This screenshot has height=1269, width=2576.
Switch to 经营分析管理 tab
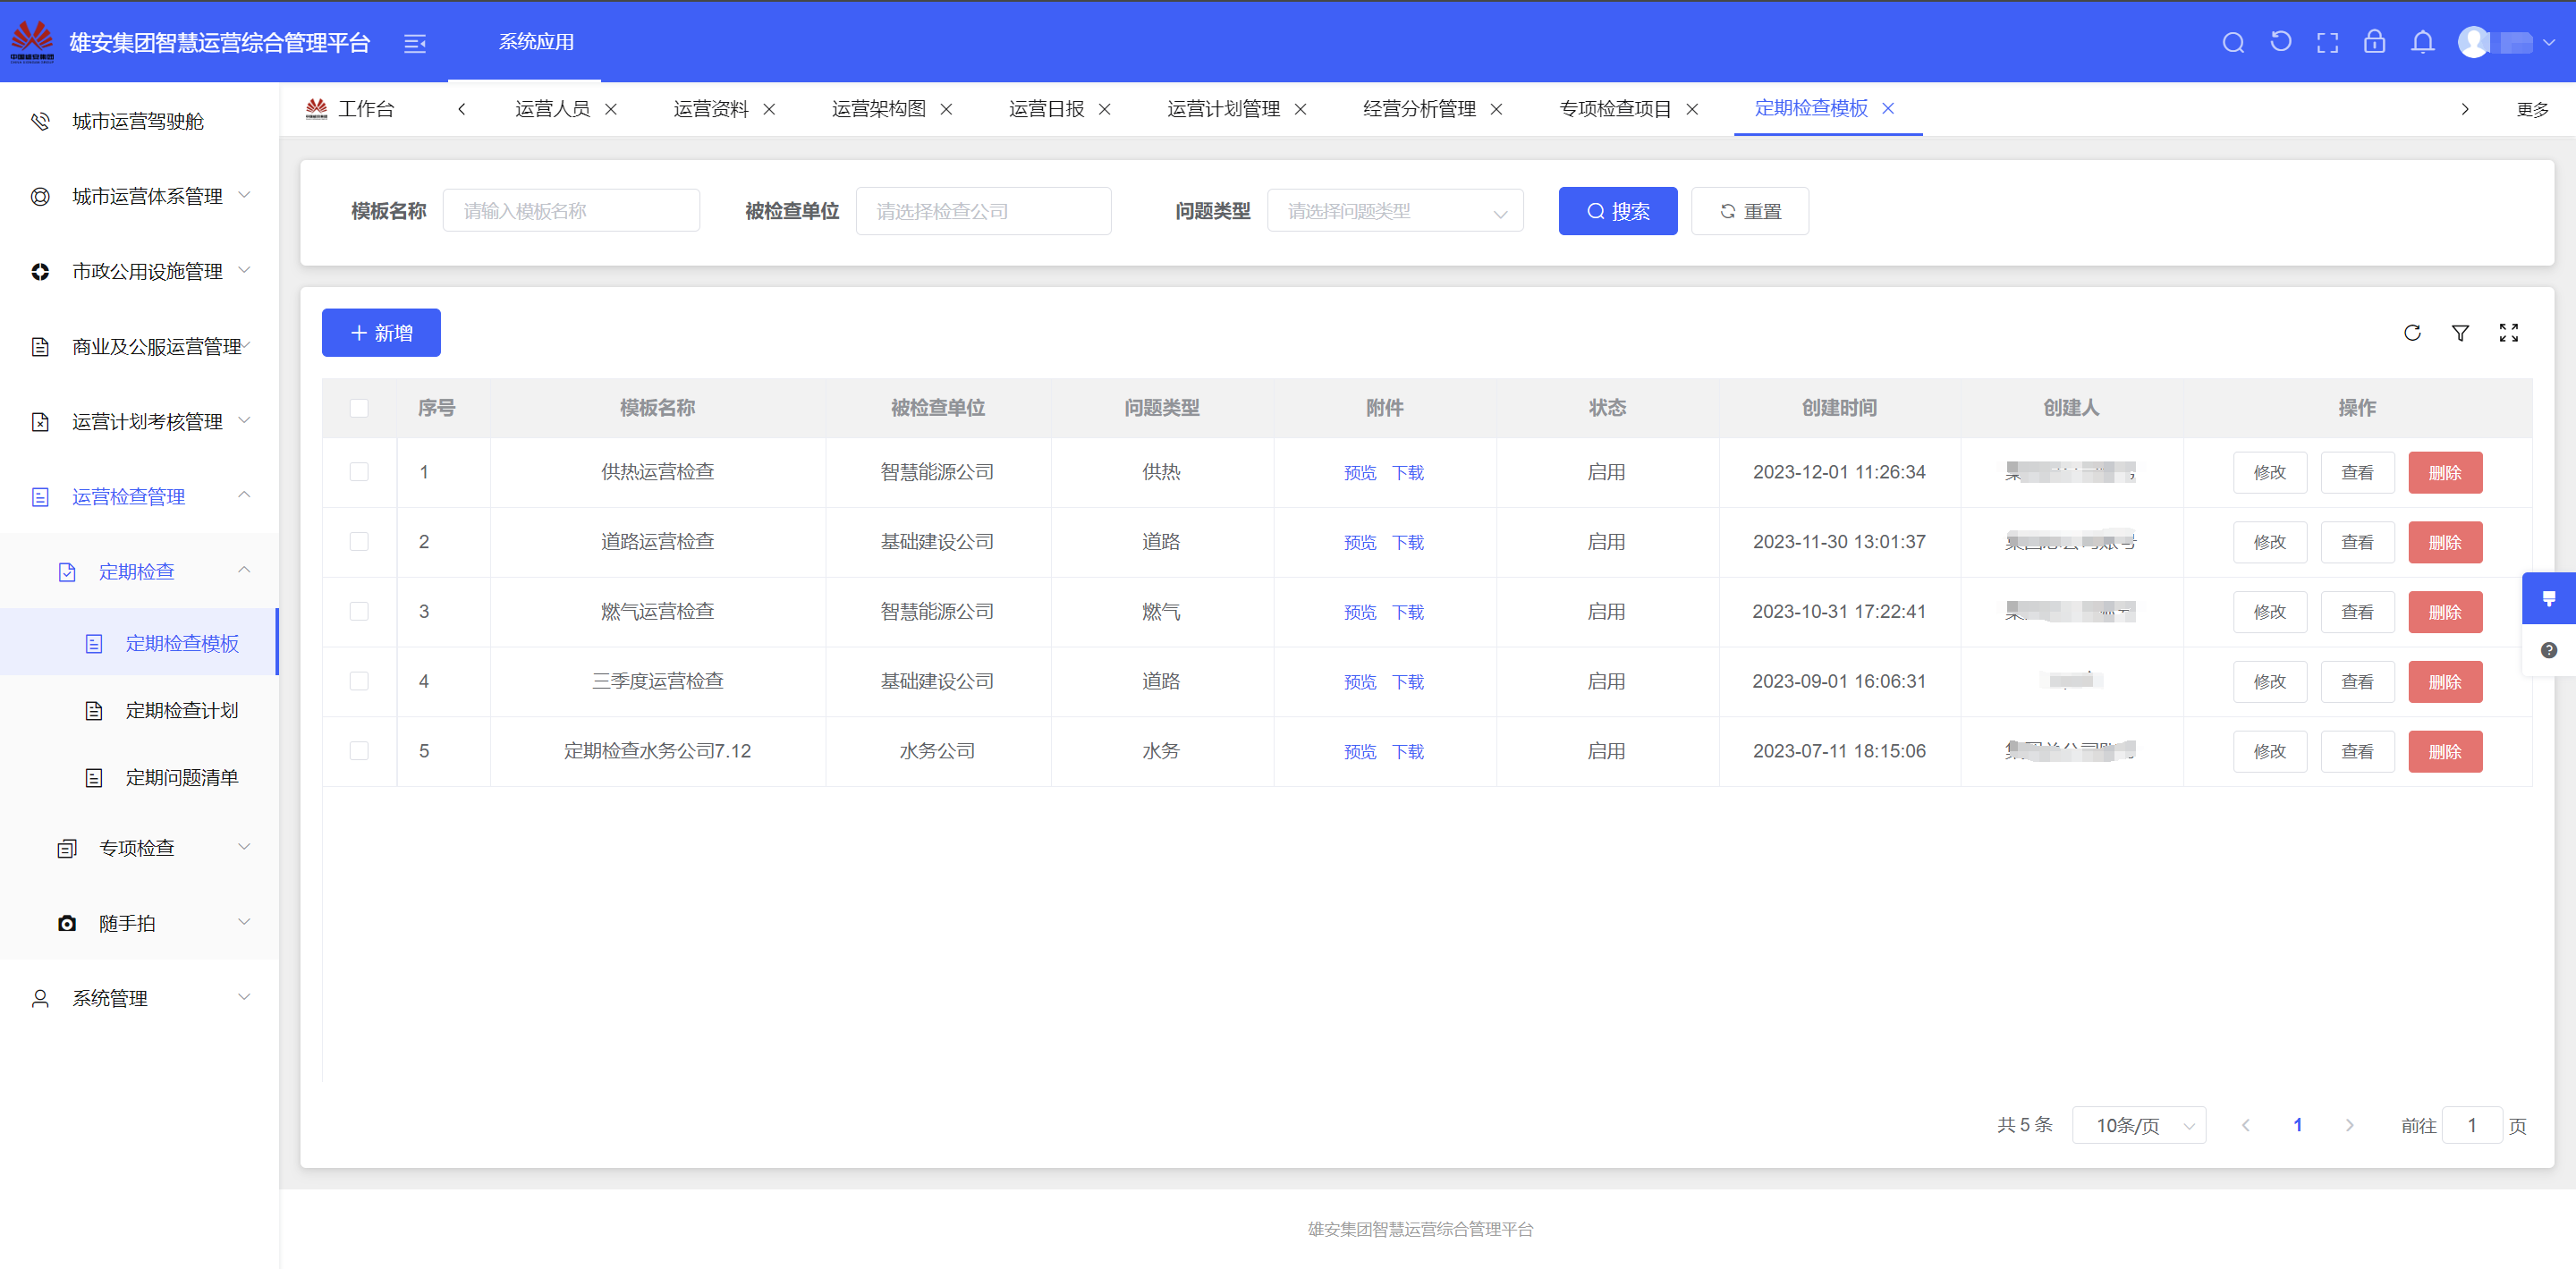pos(1419,109)
